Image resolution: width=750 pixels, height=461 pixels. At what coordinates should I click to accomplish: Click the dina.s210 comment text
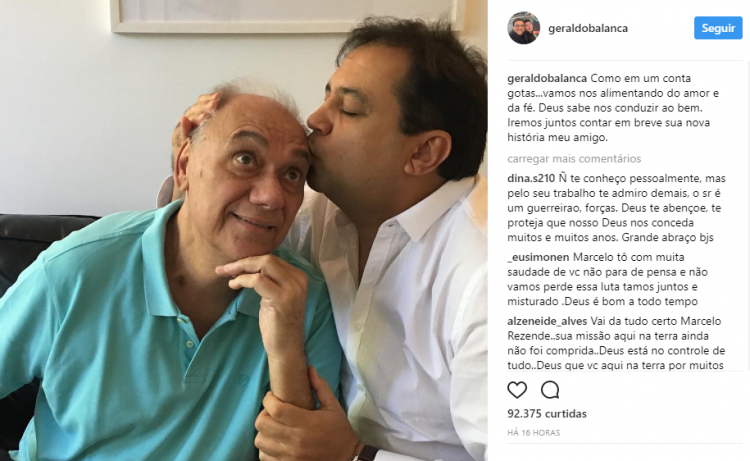pos(617,208)
